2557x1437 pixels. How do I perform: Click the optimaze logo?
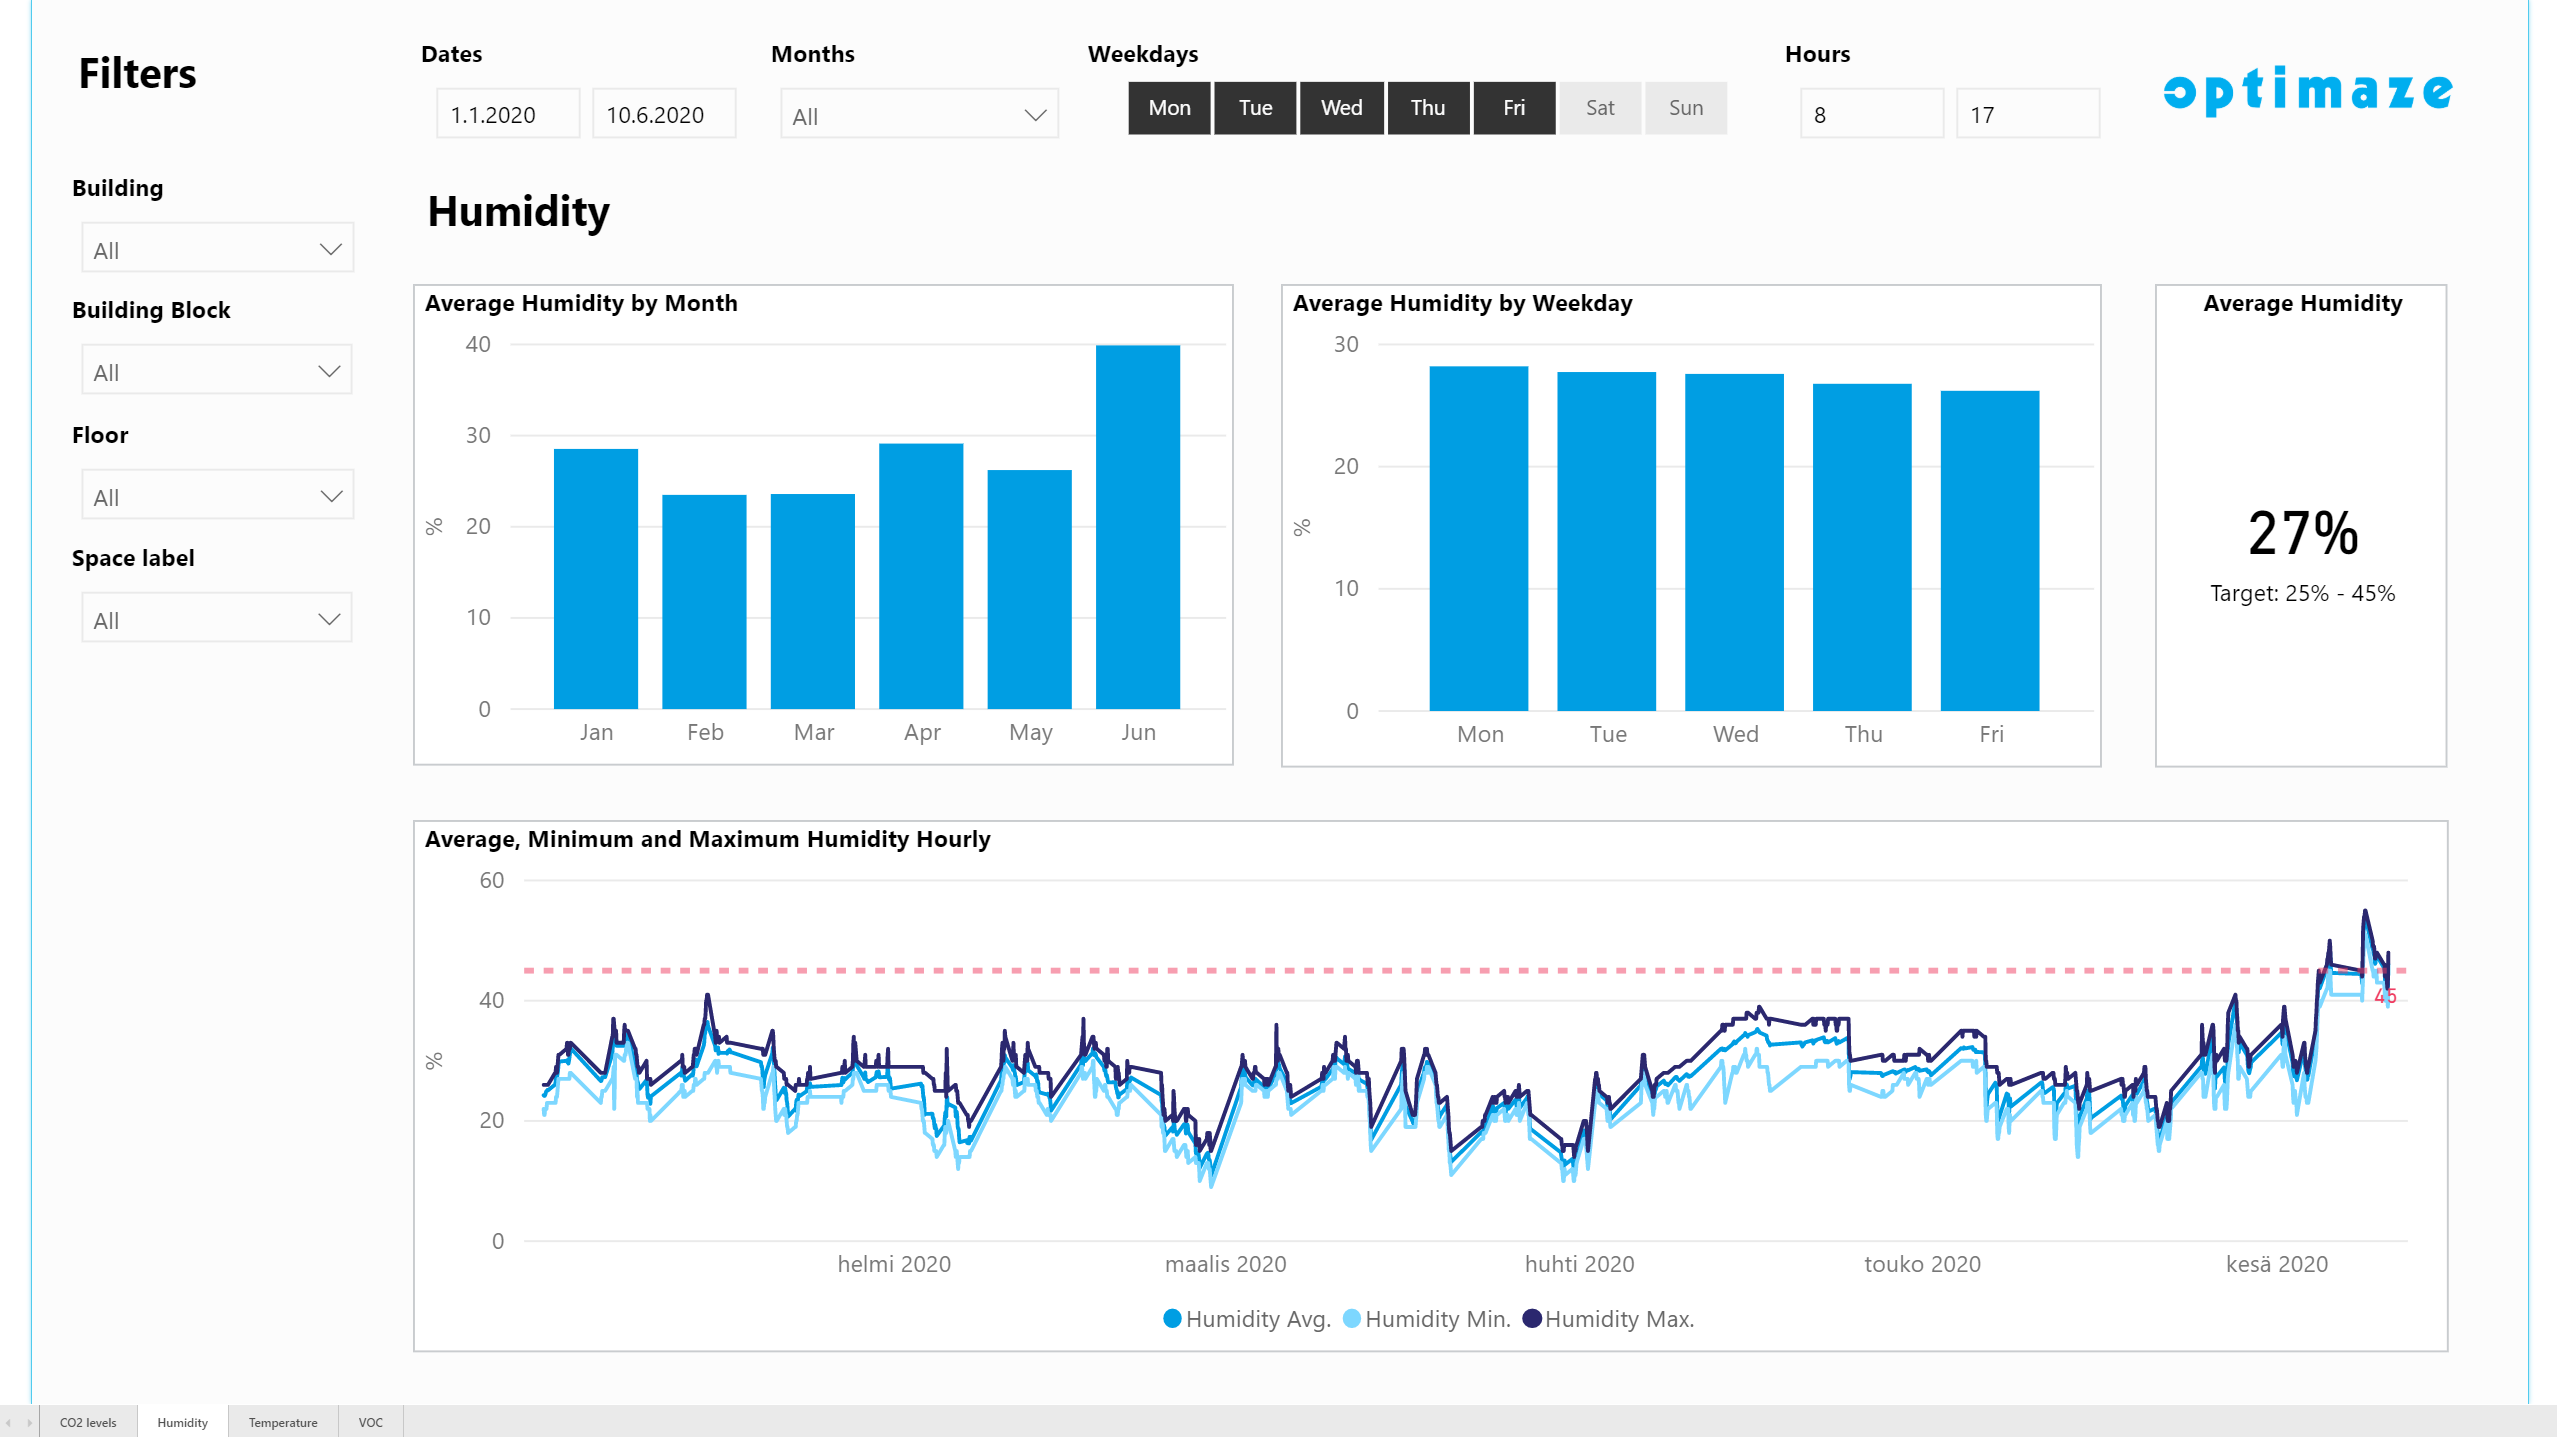(2307, 90)
